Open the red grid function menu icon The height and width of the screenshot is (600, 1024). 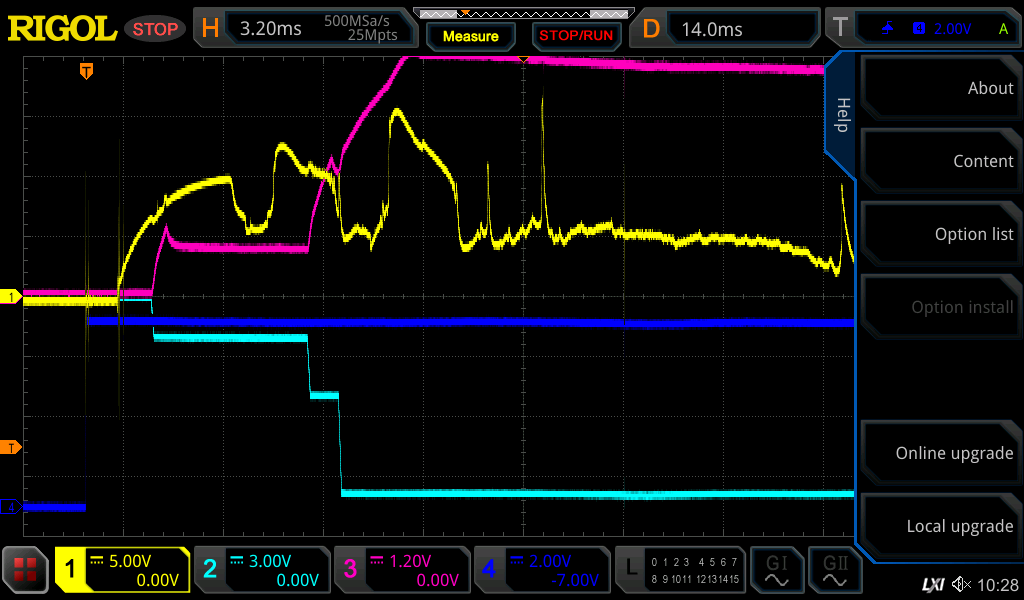click(25, 571)
